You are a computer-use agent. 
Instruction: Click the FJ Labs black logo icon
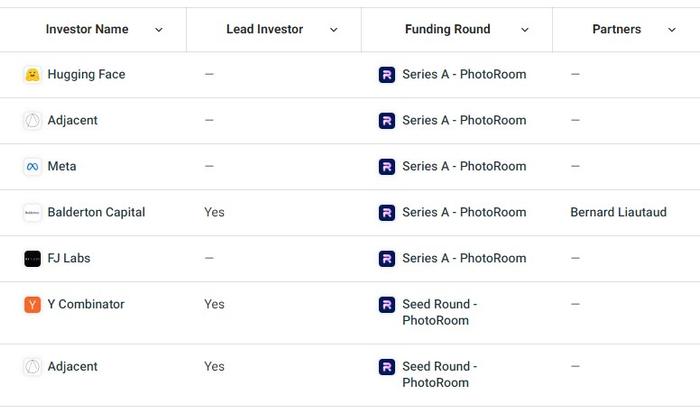tap(32, 259)
